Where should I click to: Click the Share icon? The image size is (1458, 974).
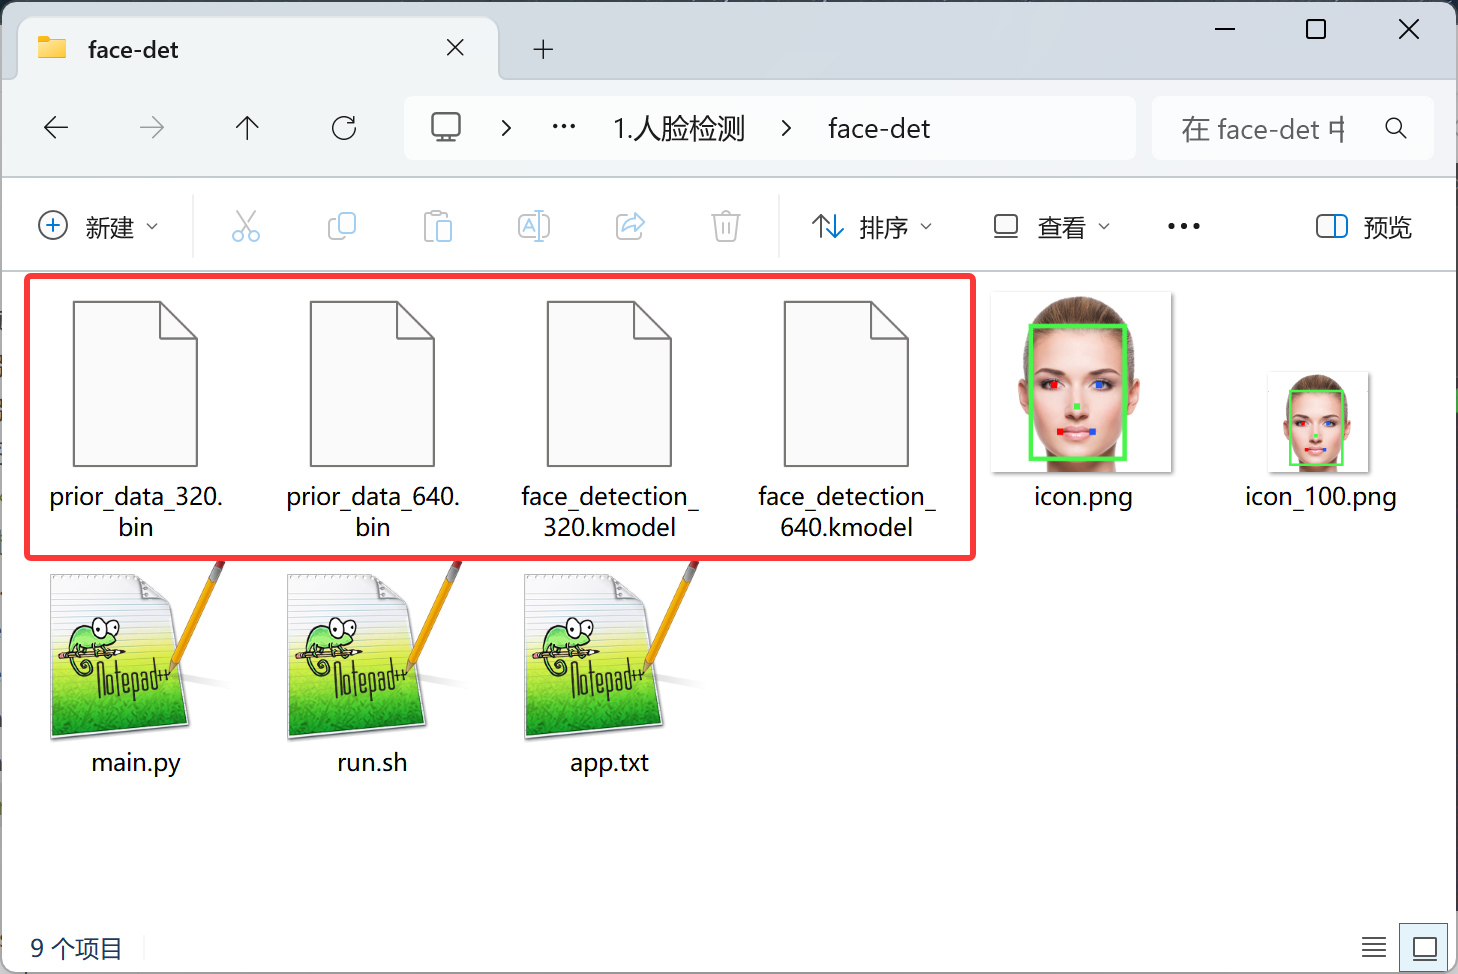tap(630, 226)
